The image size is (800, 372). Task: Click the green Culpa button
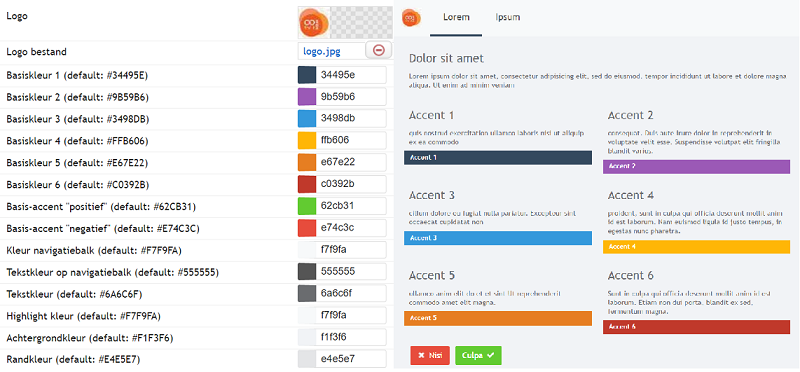478,356
